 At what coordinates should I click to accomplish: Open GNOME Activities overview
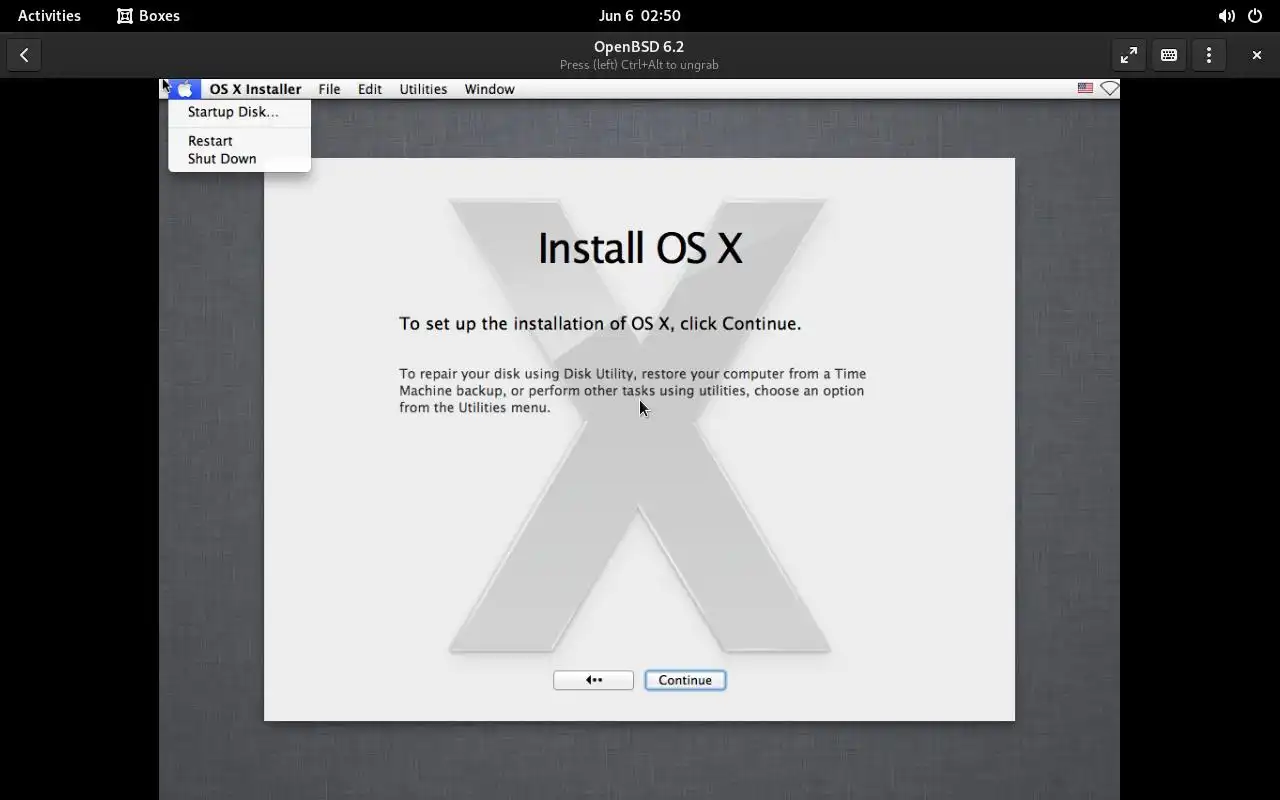tap(49, 16)
